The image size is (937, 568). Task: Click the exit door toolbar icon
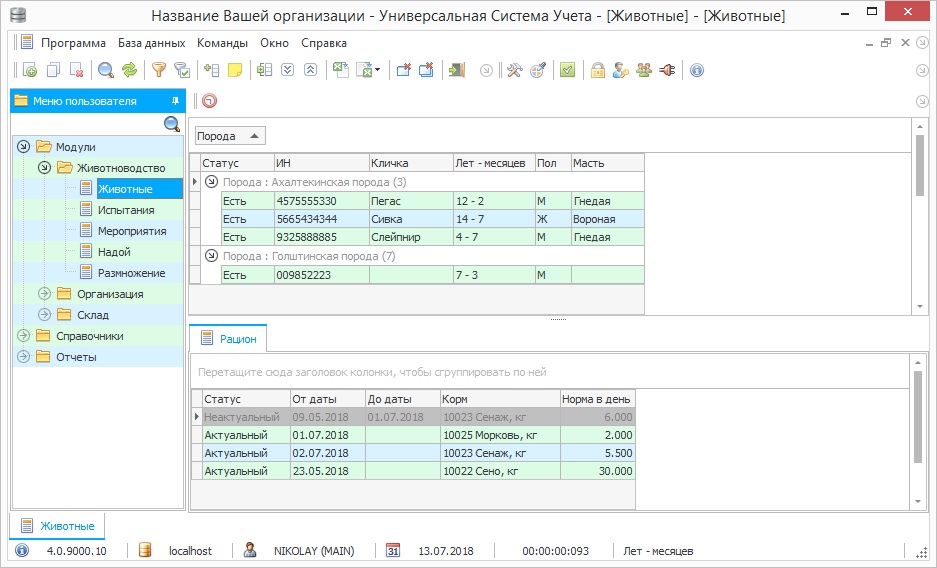click(x=457, y=70)
